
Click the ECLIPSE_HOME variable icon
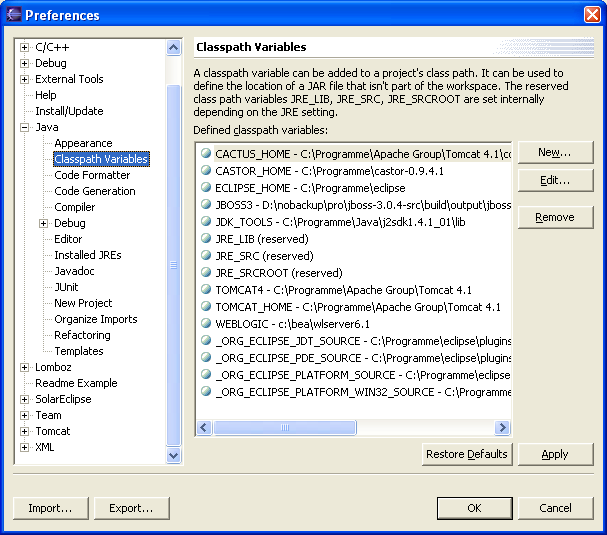coord(206,188)
